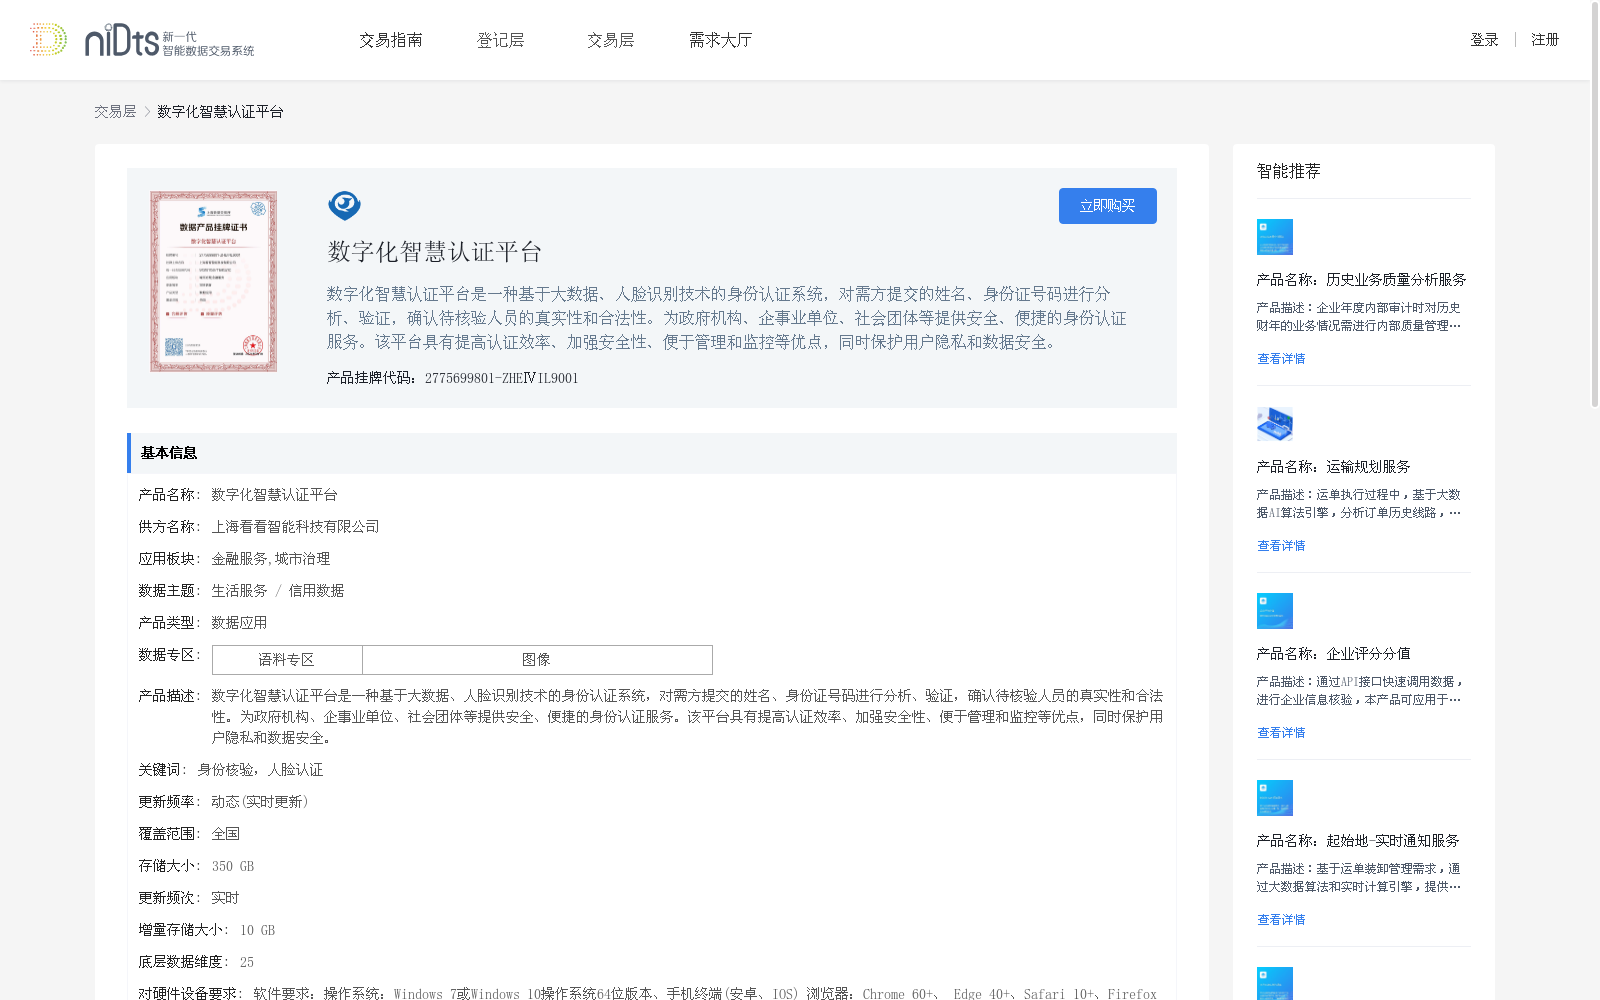Viewport: 1600px width, 1000px height.
Task: View details of 历史业务质量分析服务
Action: tap(1281, 359)
